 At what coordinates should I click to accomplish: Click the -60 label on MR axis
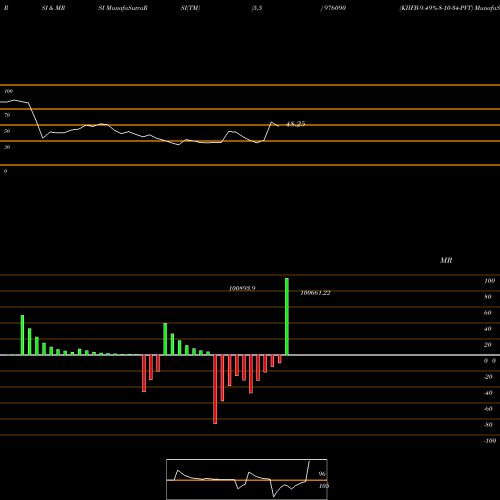[488, 409]
